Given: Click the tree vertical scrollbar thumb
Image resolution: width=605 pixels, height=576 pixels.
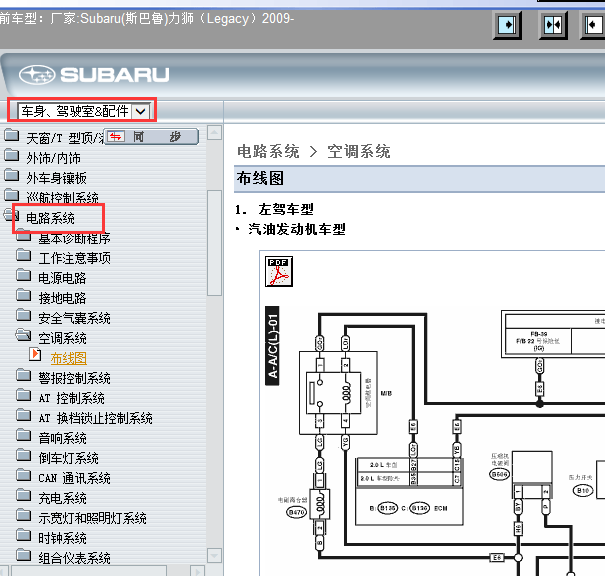Looking at the screenshot, I should pos(214,243).
